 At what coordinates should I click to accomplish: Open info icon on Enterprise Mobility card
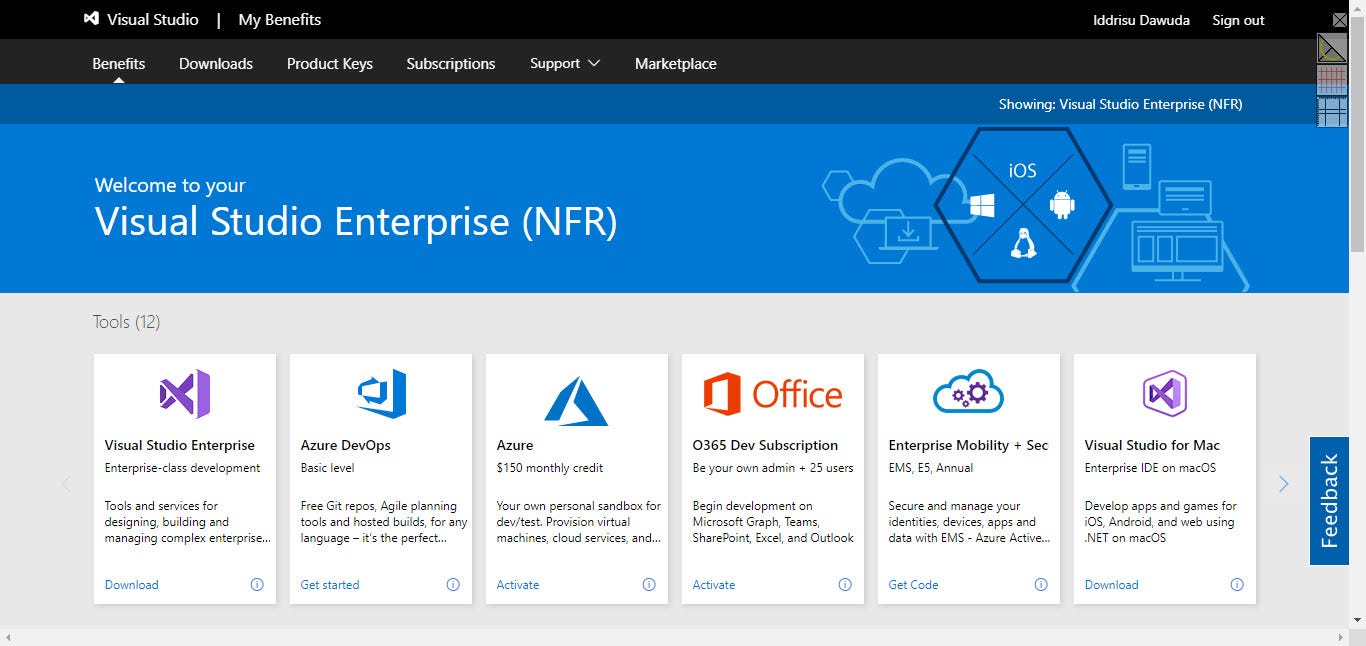click(1041, 585)
